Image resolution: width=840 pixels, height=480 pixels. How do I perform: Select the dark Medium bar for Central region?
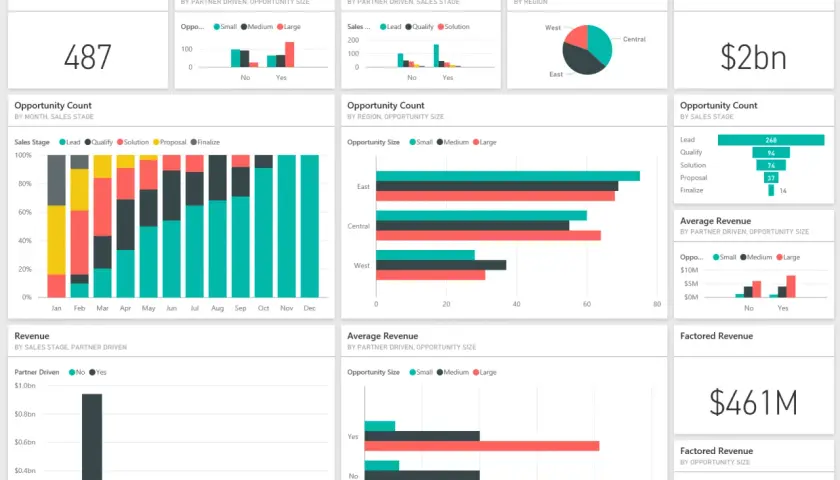coord(472,226)
